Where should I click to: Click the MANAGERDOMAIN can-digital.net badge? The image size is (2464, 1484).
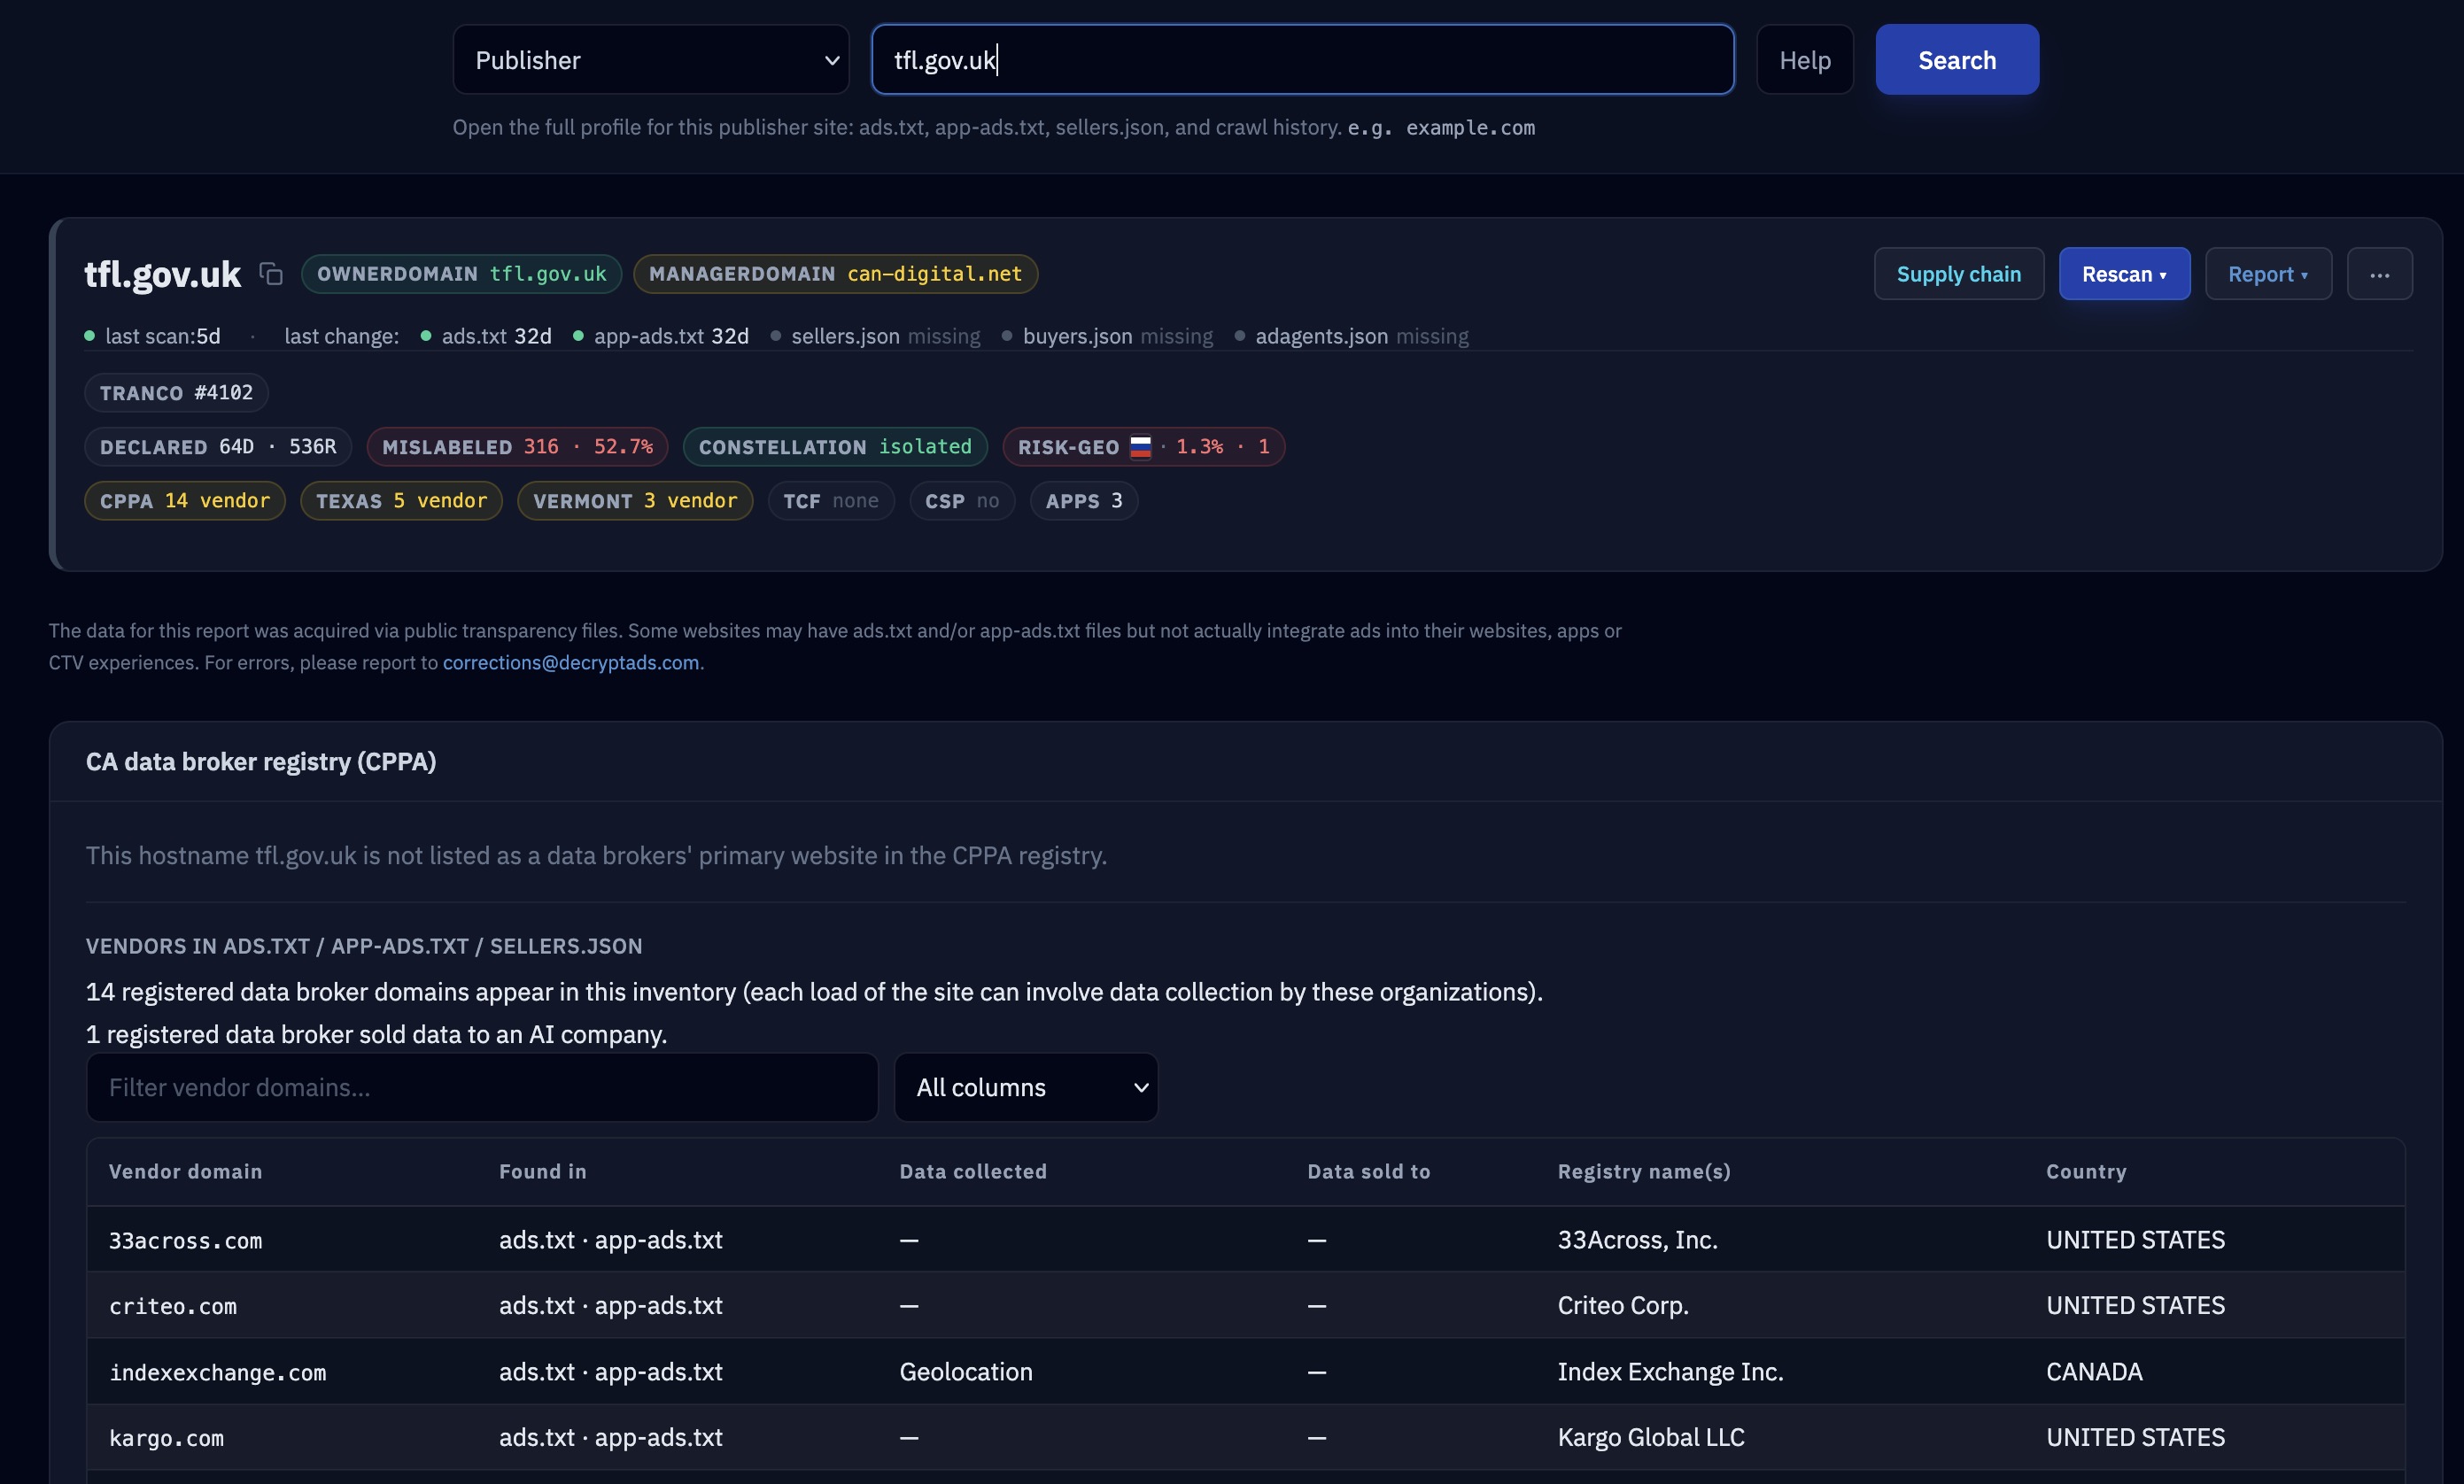point(835,274)
